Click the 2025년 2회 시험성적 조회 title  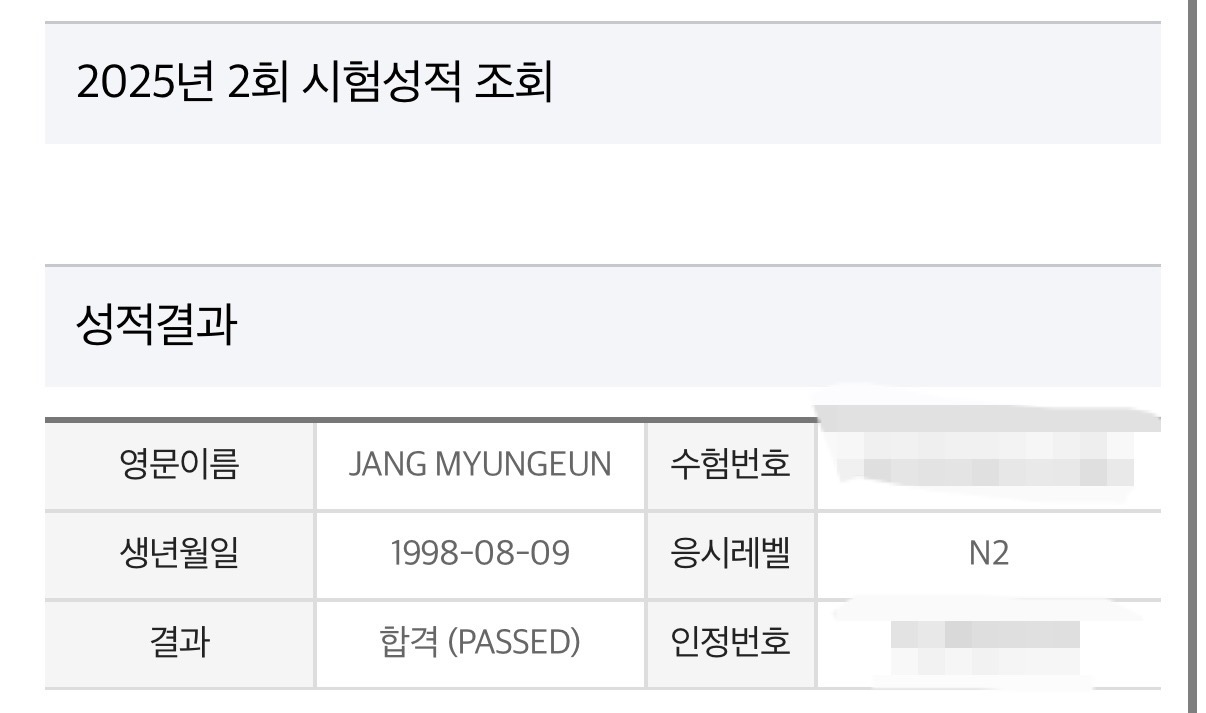[x=314, y=82]
